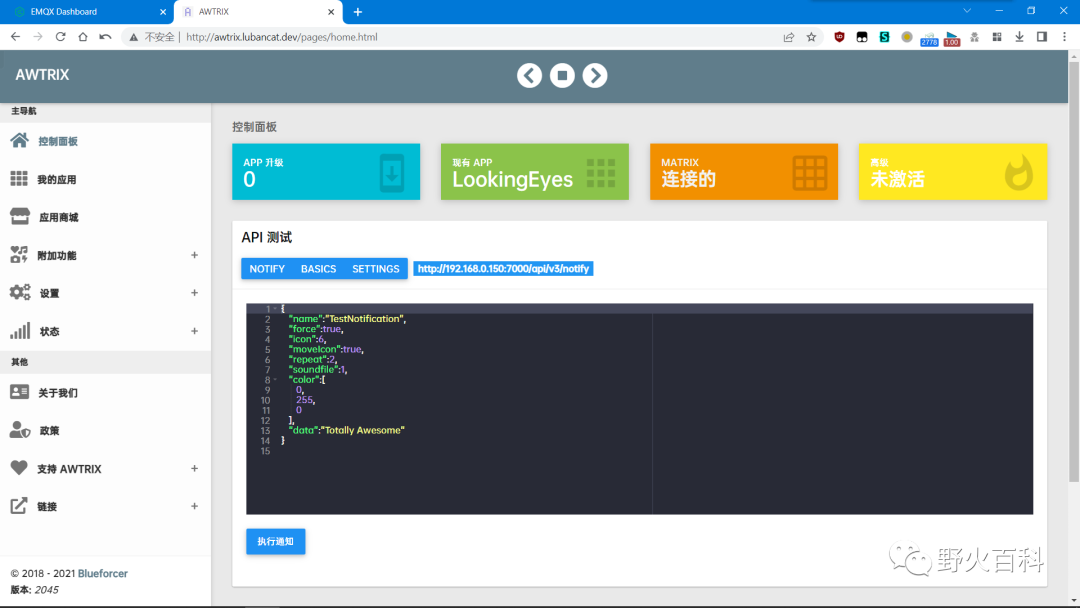Click the "data":"Totally Awesome" line

pyautogui.click(x=346, y=430)
